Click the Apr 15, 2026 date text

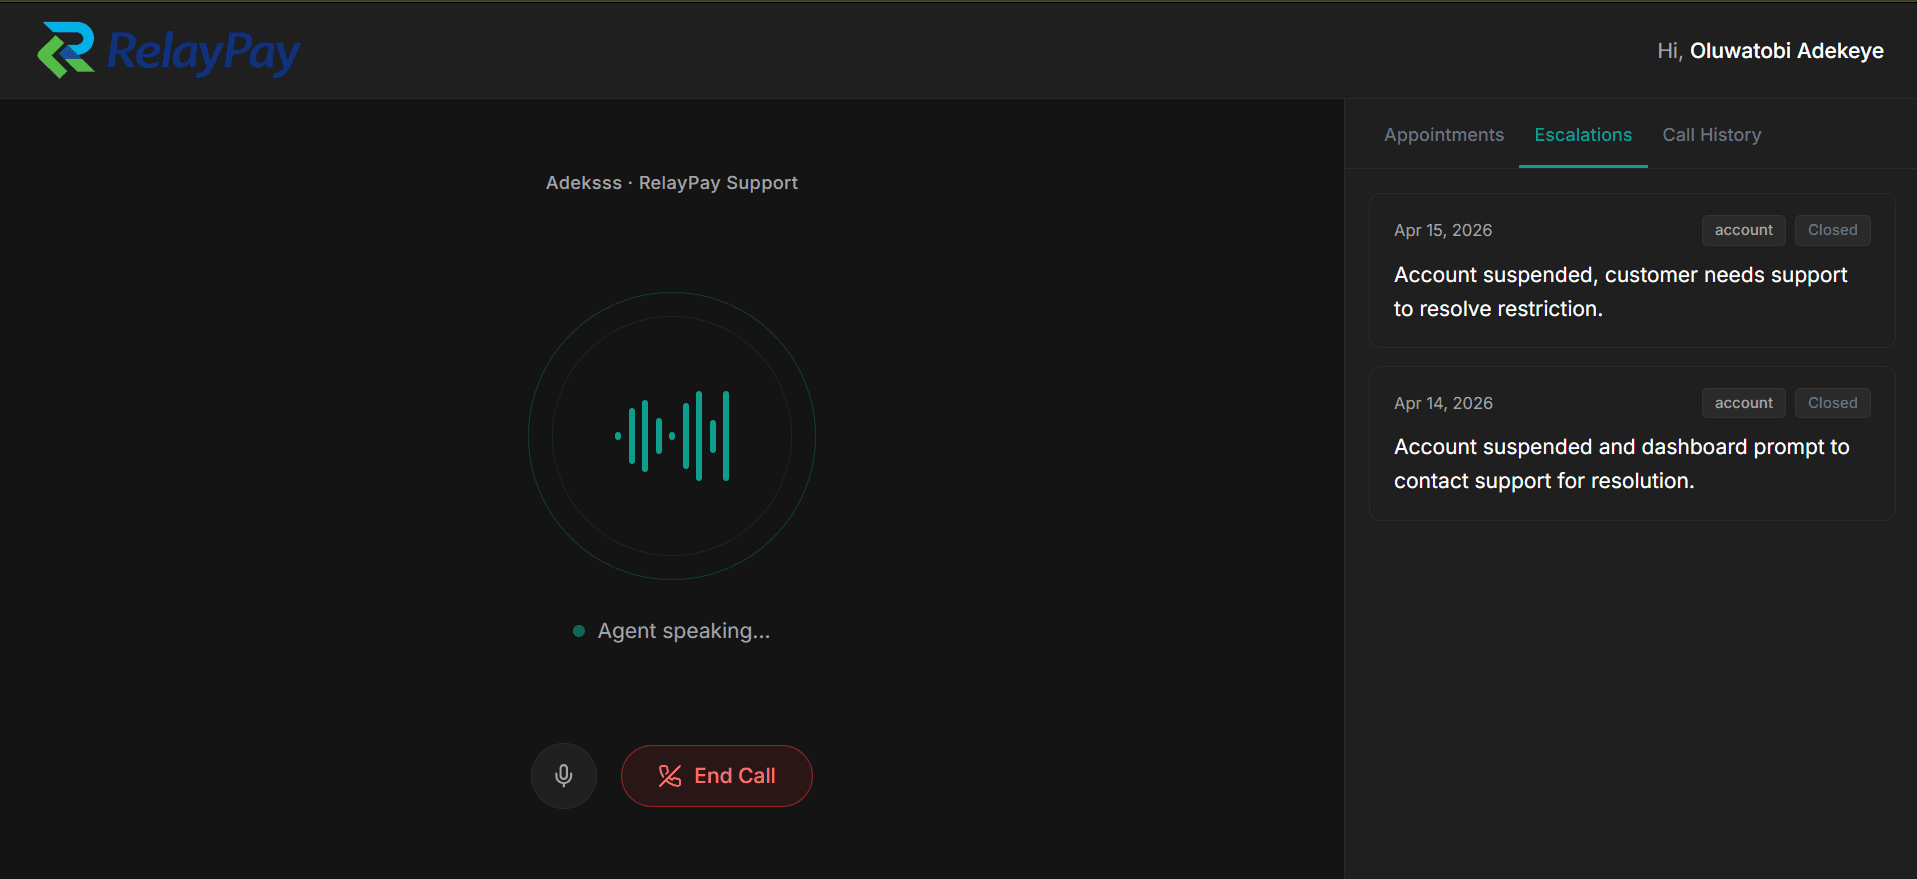point(1443,230)
